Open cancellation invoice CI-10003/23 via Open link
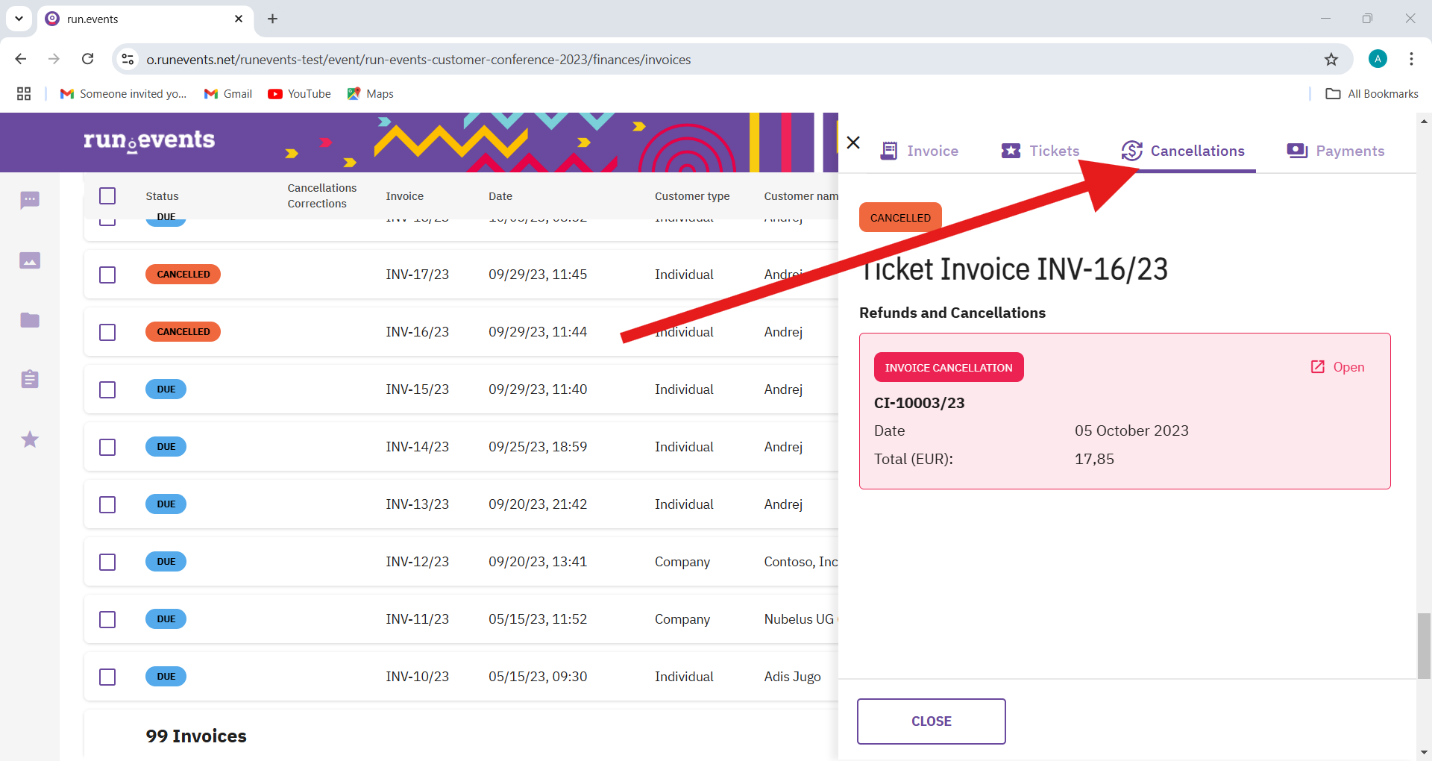Image resolution: width=1432 pixels, height=761 pixels. (x=1338, y=367)
